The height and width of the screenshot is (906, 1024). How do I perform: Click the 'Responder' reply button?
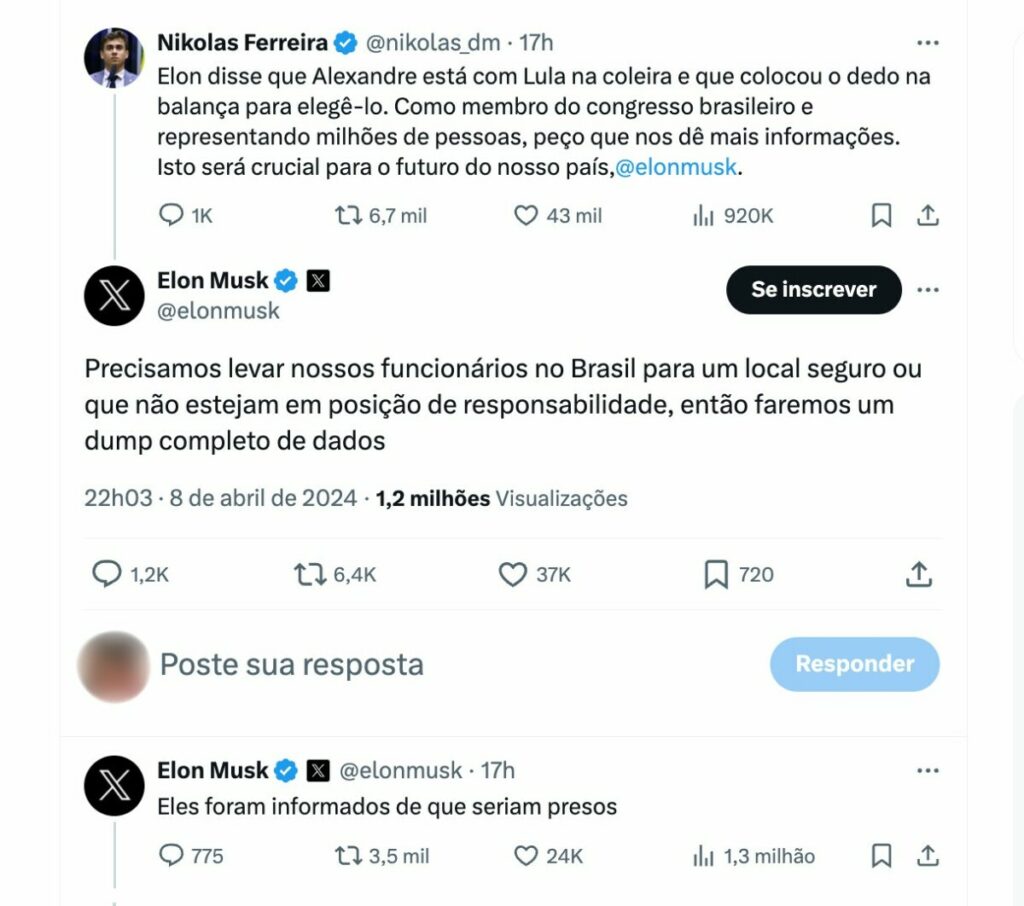pos(854,663)
